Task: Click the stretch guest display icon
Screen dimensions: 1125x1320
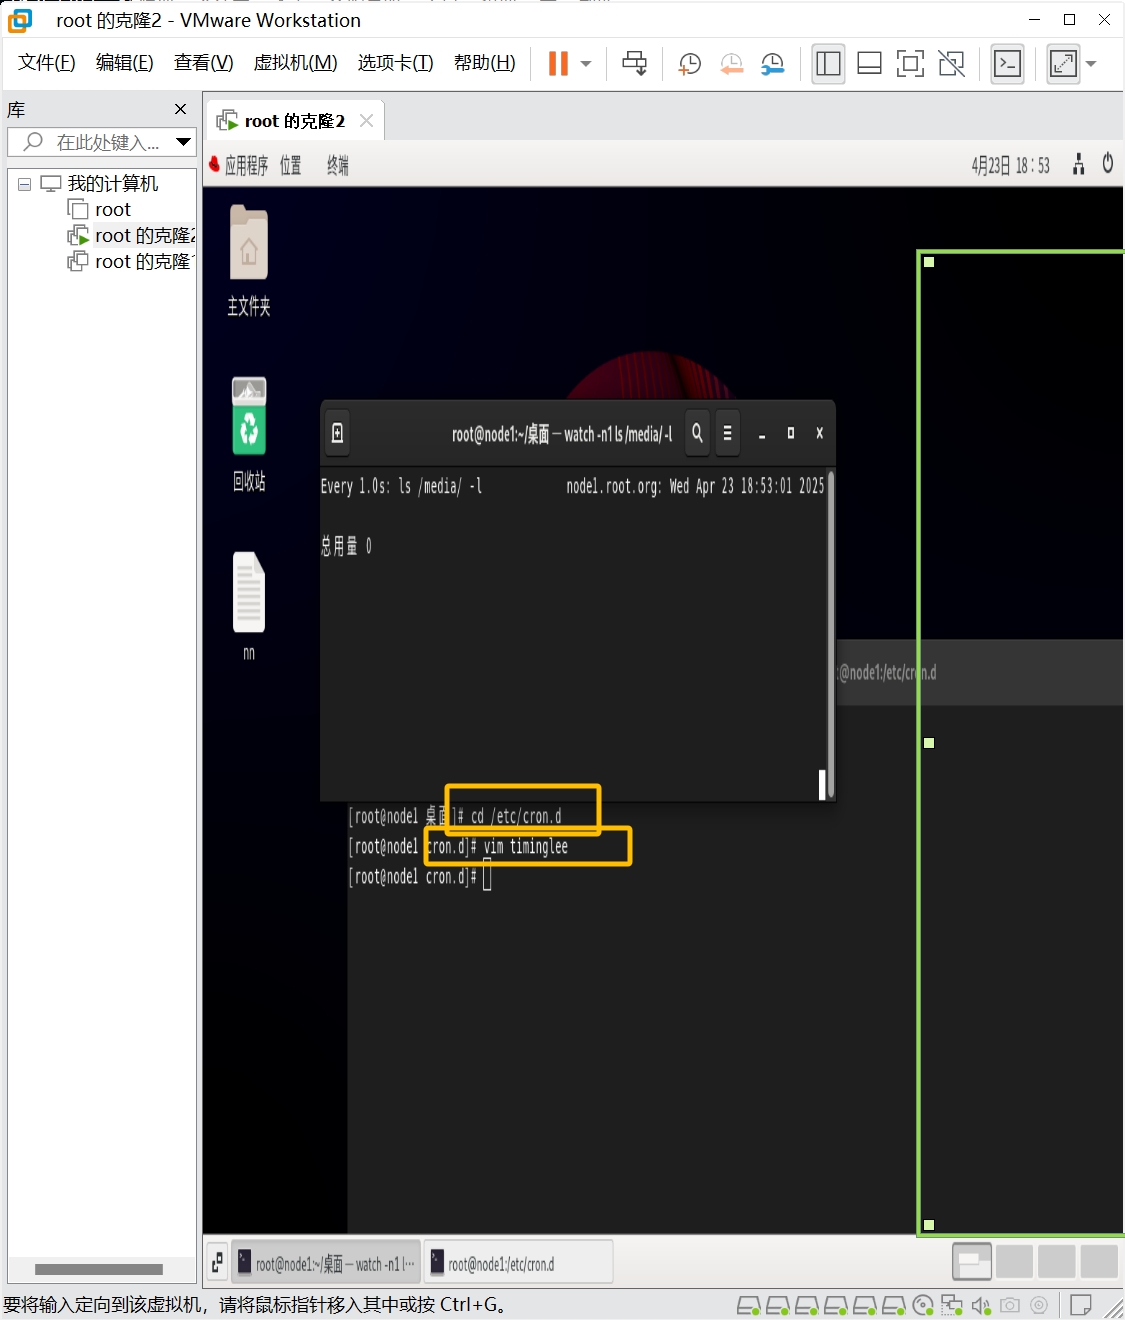Action: [x=1063, y=64]
